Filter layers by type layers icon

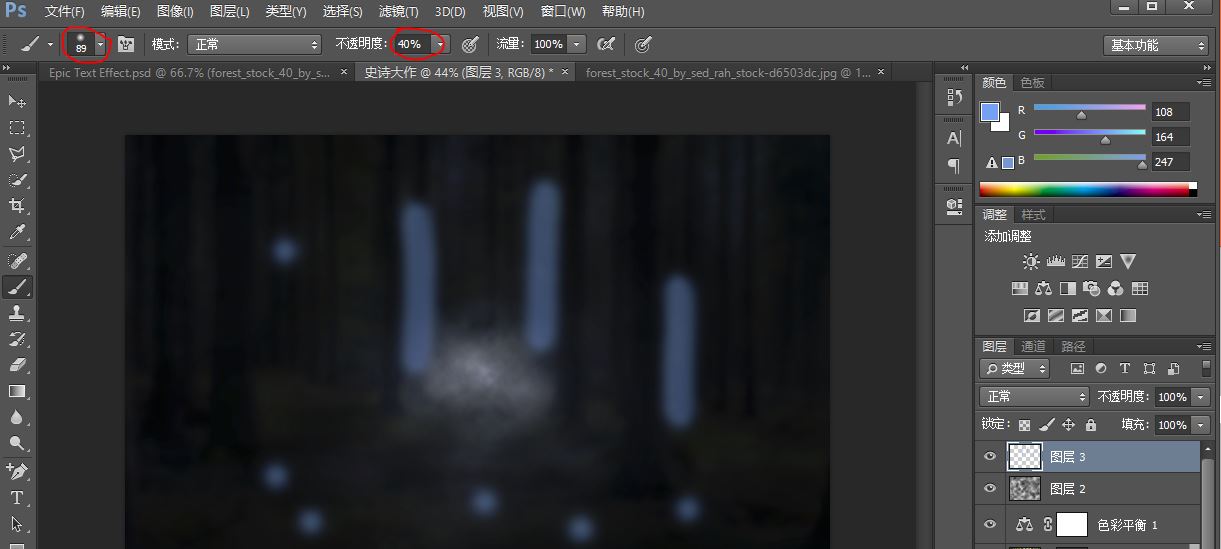coord(1125,368)
